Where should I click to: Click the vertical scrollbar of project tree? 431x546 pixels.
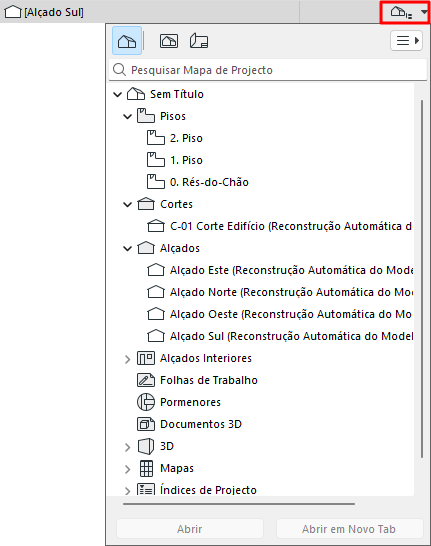click(422, 279)
